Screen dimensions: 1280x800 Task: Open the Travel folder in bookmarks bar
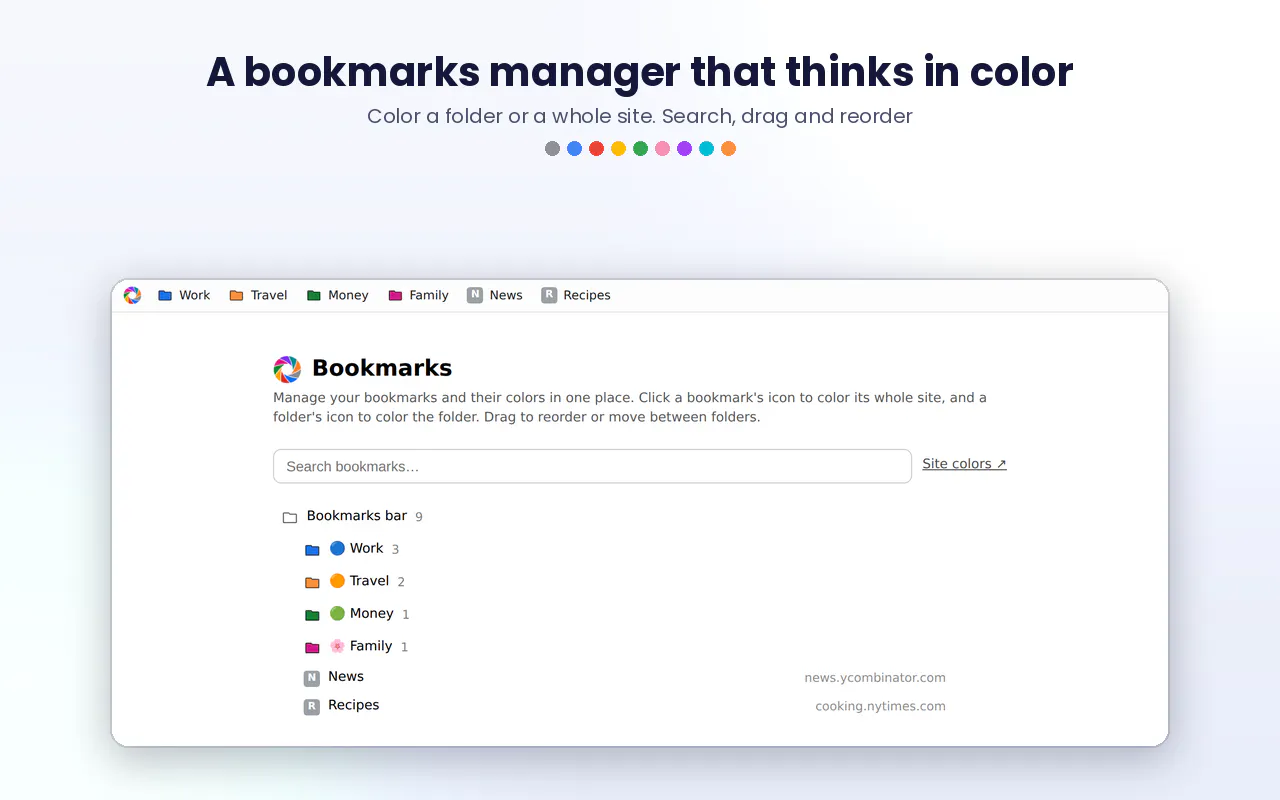tap(258, 295)
